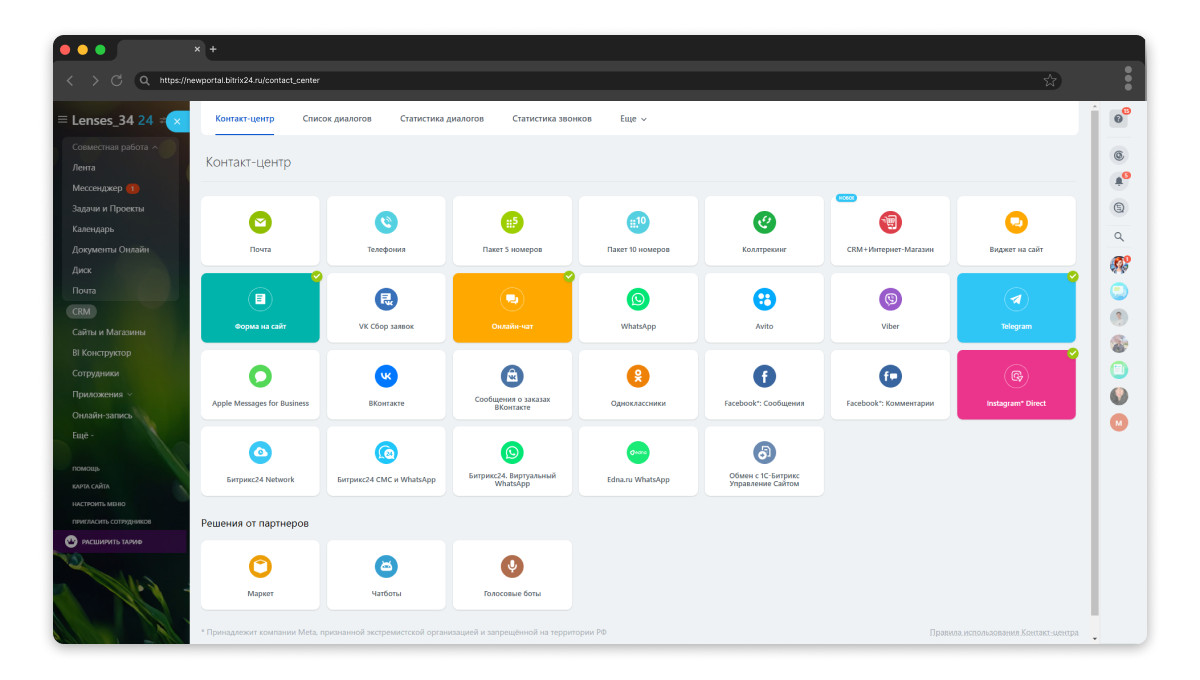Collapse the Совместная работа section
This screenshot has width=1200, height=680.
point(115,147)
